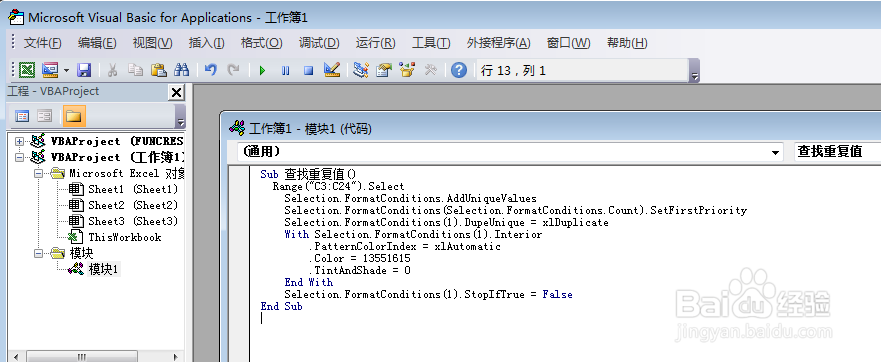This screenshot has width=881, height=362.
Task: Open the 调试(D) menu
Action: click(319, 43)
